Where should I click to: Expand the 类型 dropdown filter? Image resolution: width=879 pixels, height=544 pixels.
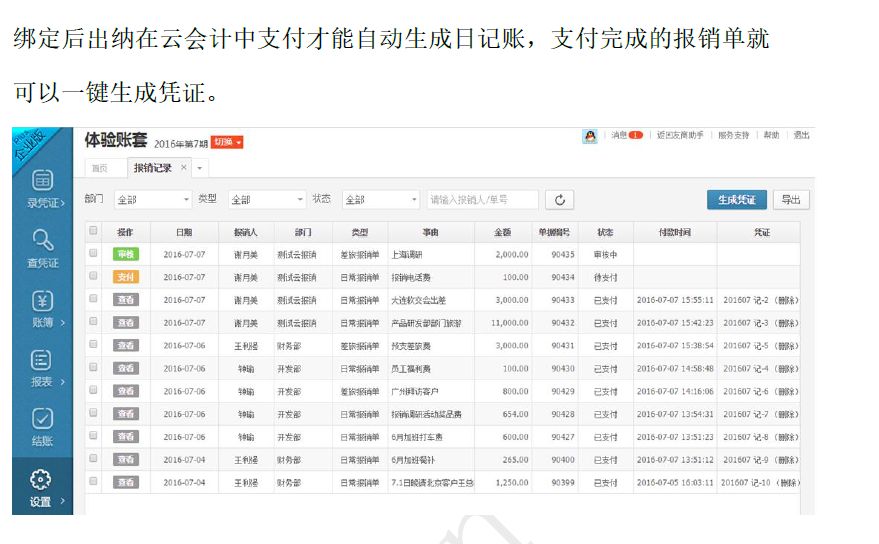click(266, 200)
